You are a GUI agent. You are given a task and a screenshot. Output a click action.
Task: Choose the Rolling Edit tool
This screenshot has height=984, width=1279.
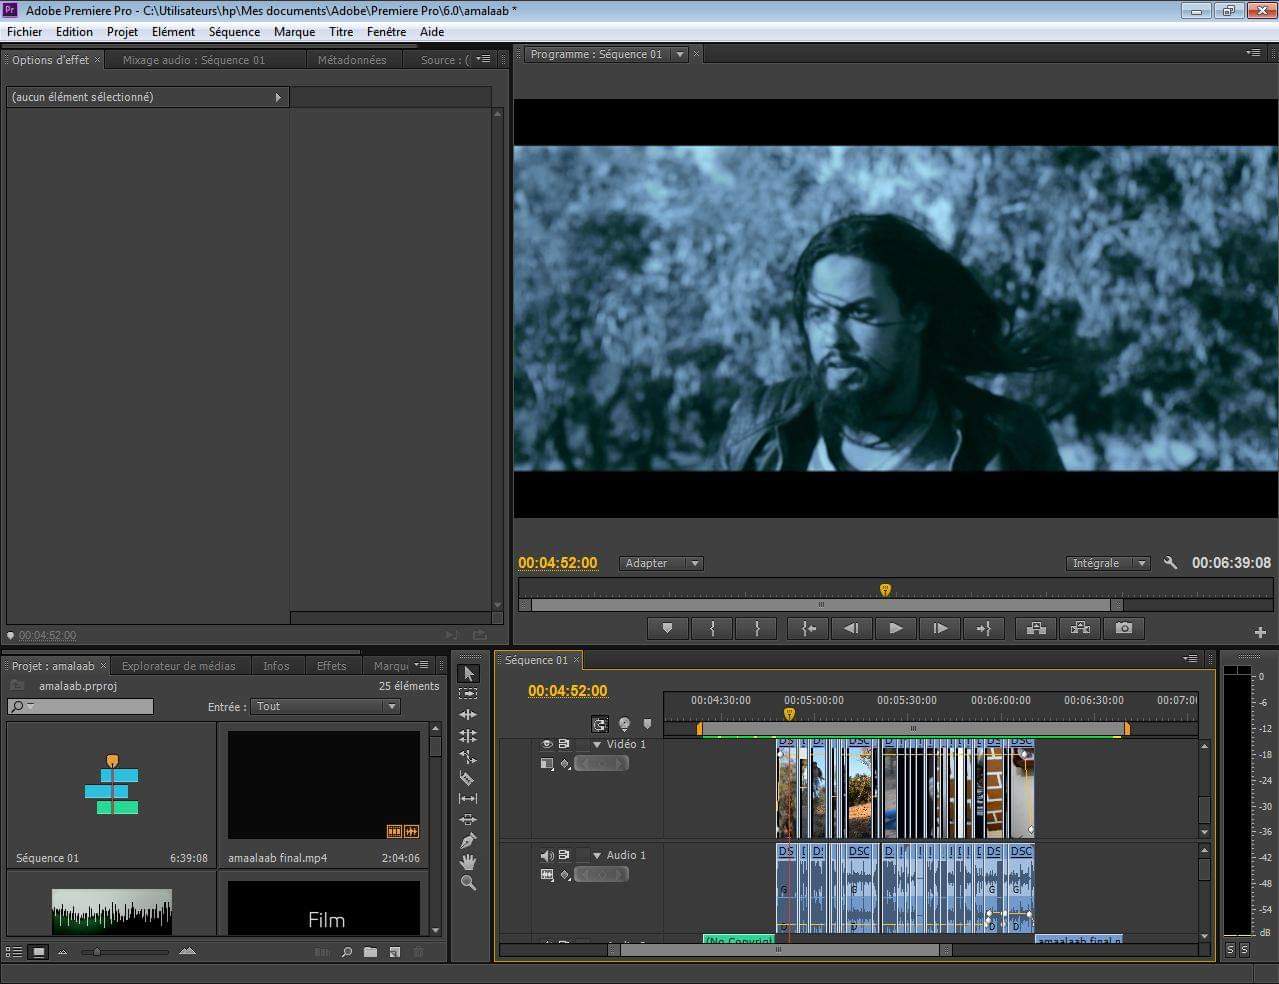[x=468, y=736]
